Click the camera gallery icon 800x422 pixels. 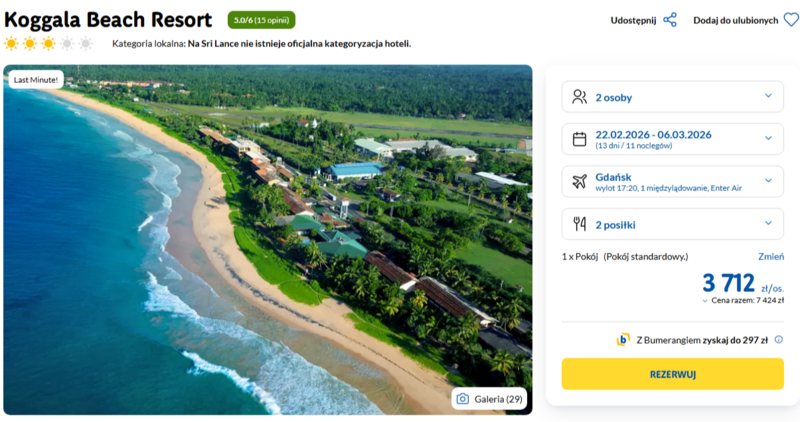463,399
